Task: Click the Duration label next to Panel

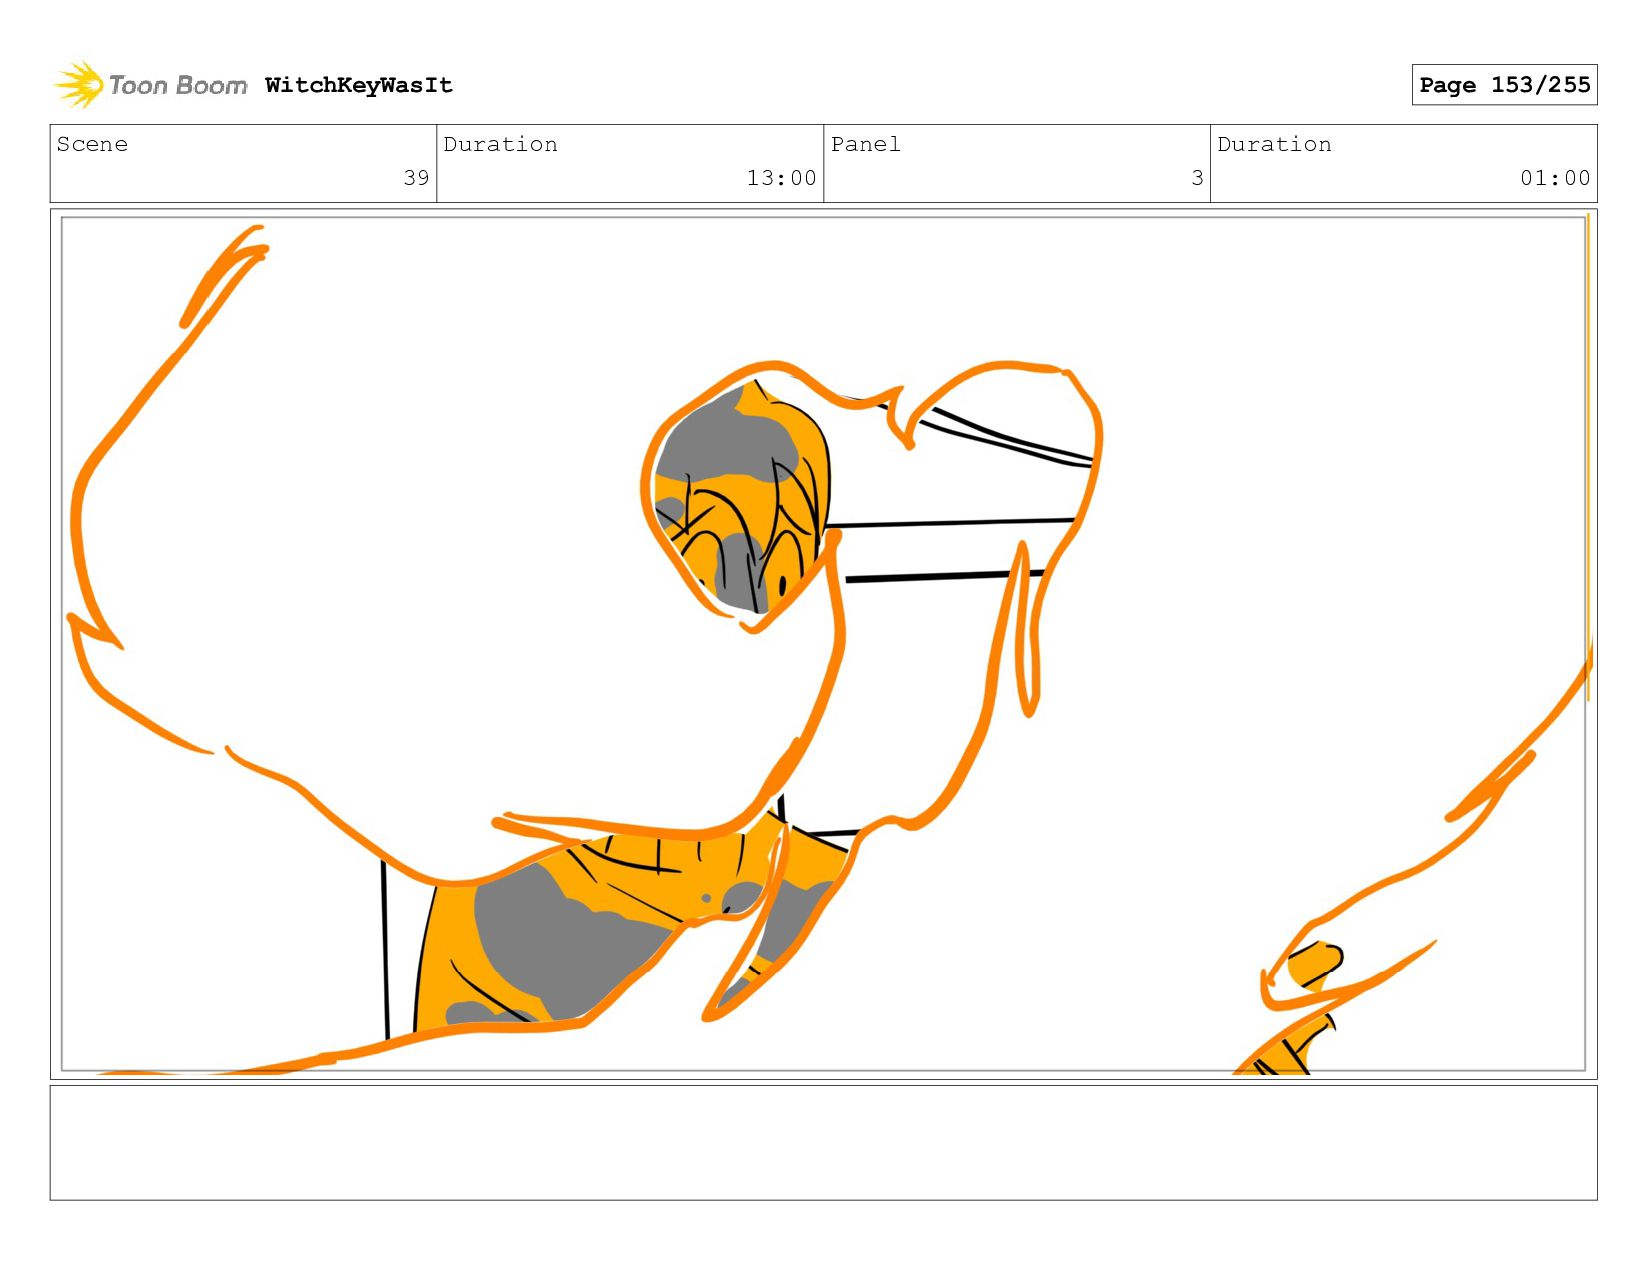Action: pyautogui.click(x=1275, y=144)
